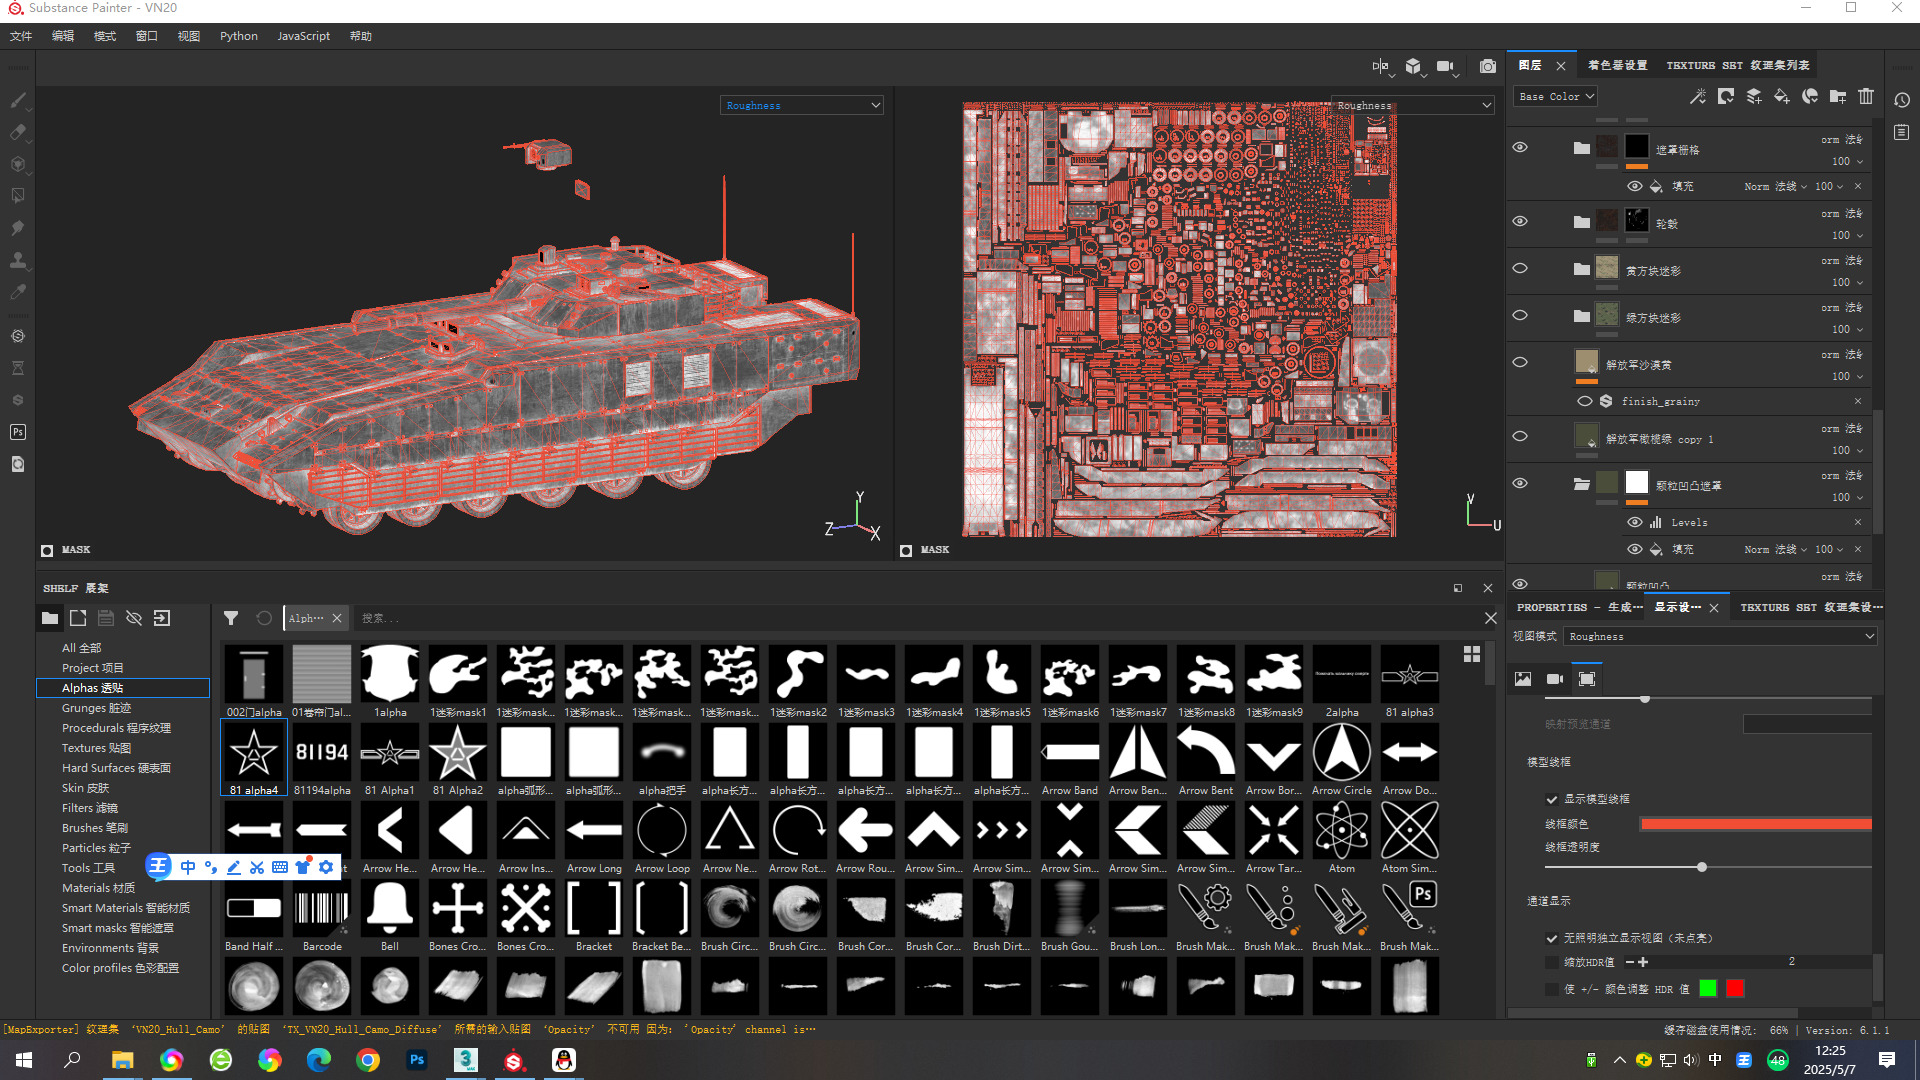Screen dimensions: 1920x1080
Task: Open the 视图模式 Roughness dropdown
Action: (1720, 637)
